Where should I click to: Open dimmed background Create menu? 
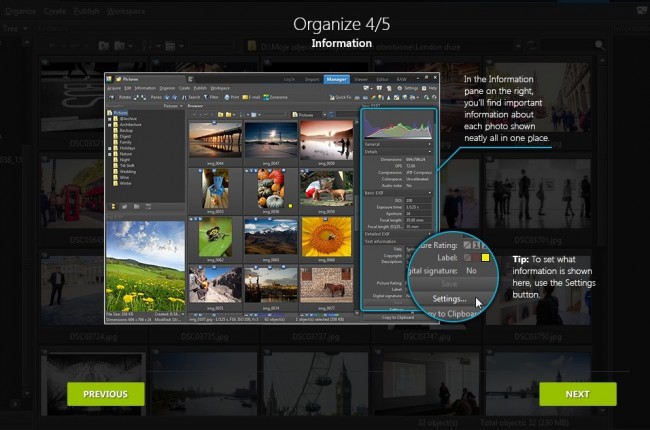[x=55, y=11]
